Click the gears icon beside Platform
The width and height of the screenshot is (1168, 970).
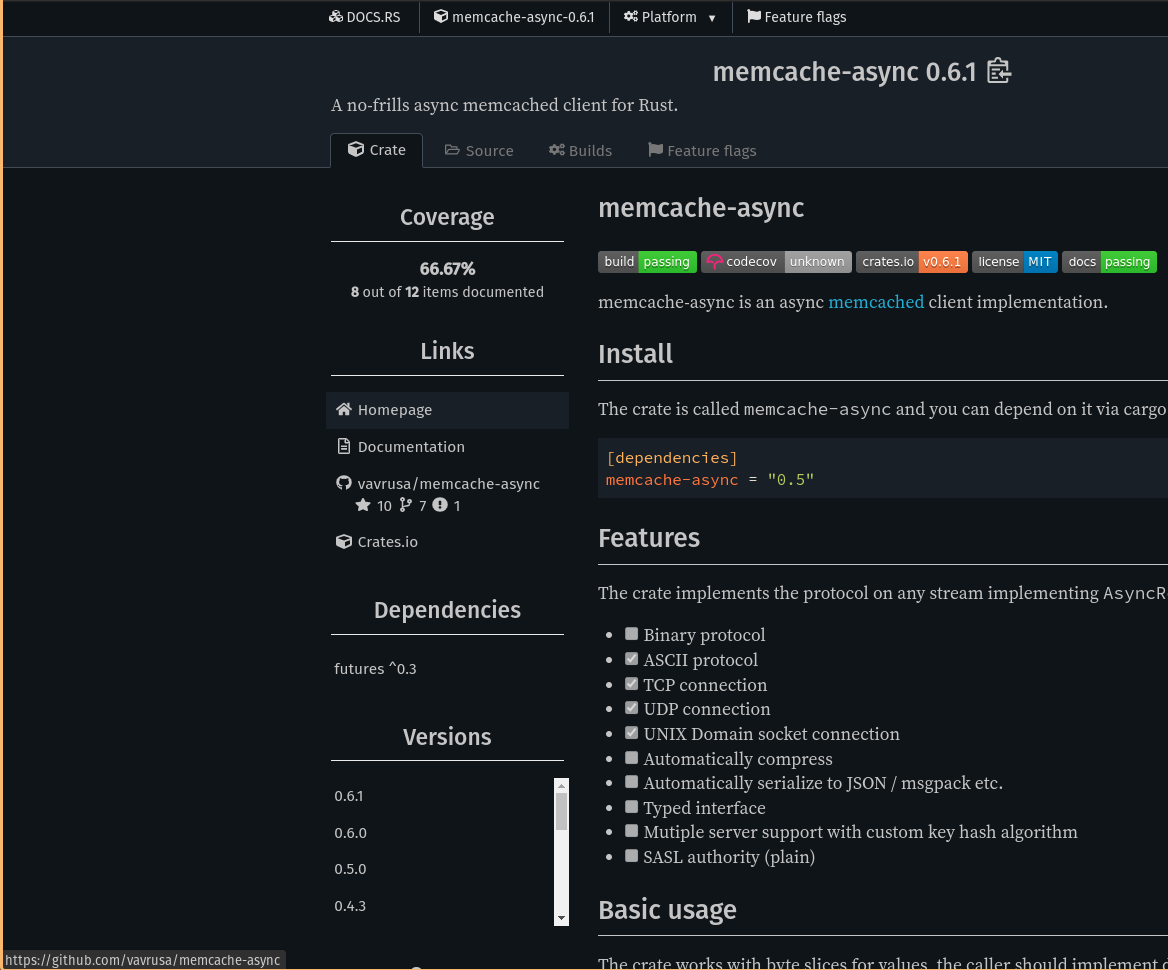631,16
